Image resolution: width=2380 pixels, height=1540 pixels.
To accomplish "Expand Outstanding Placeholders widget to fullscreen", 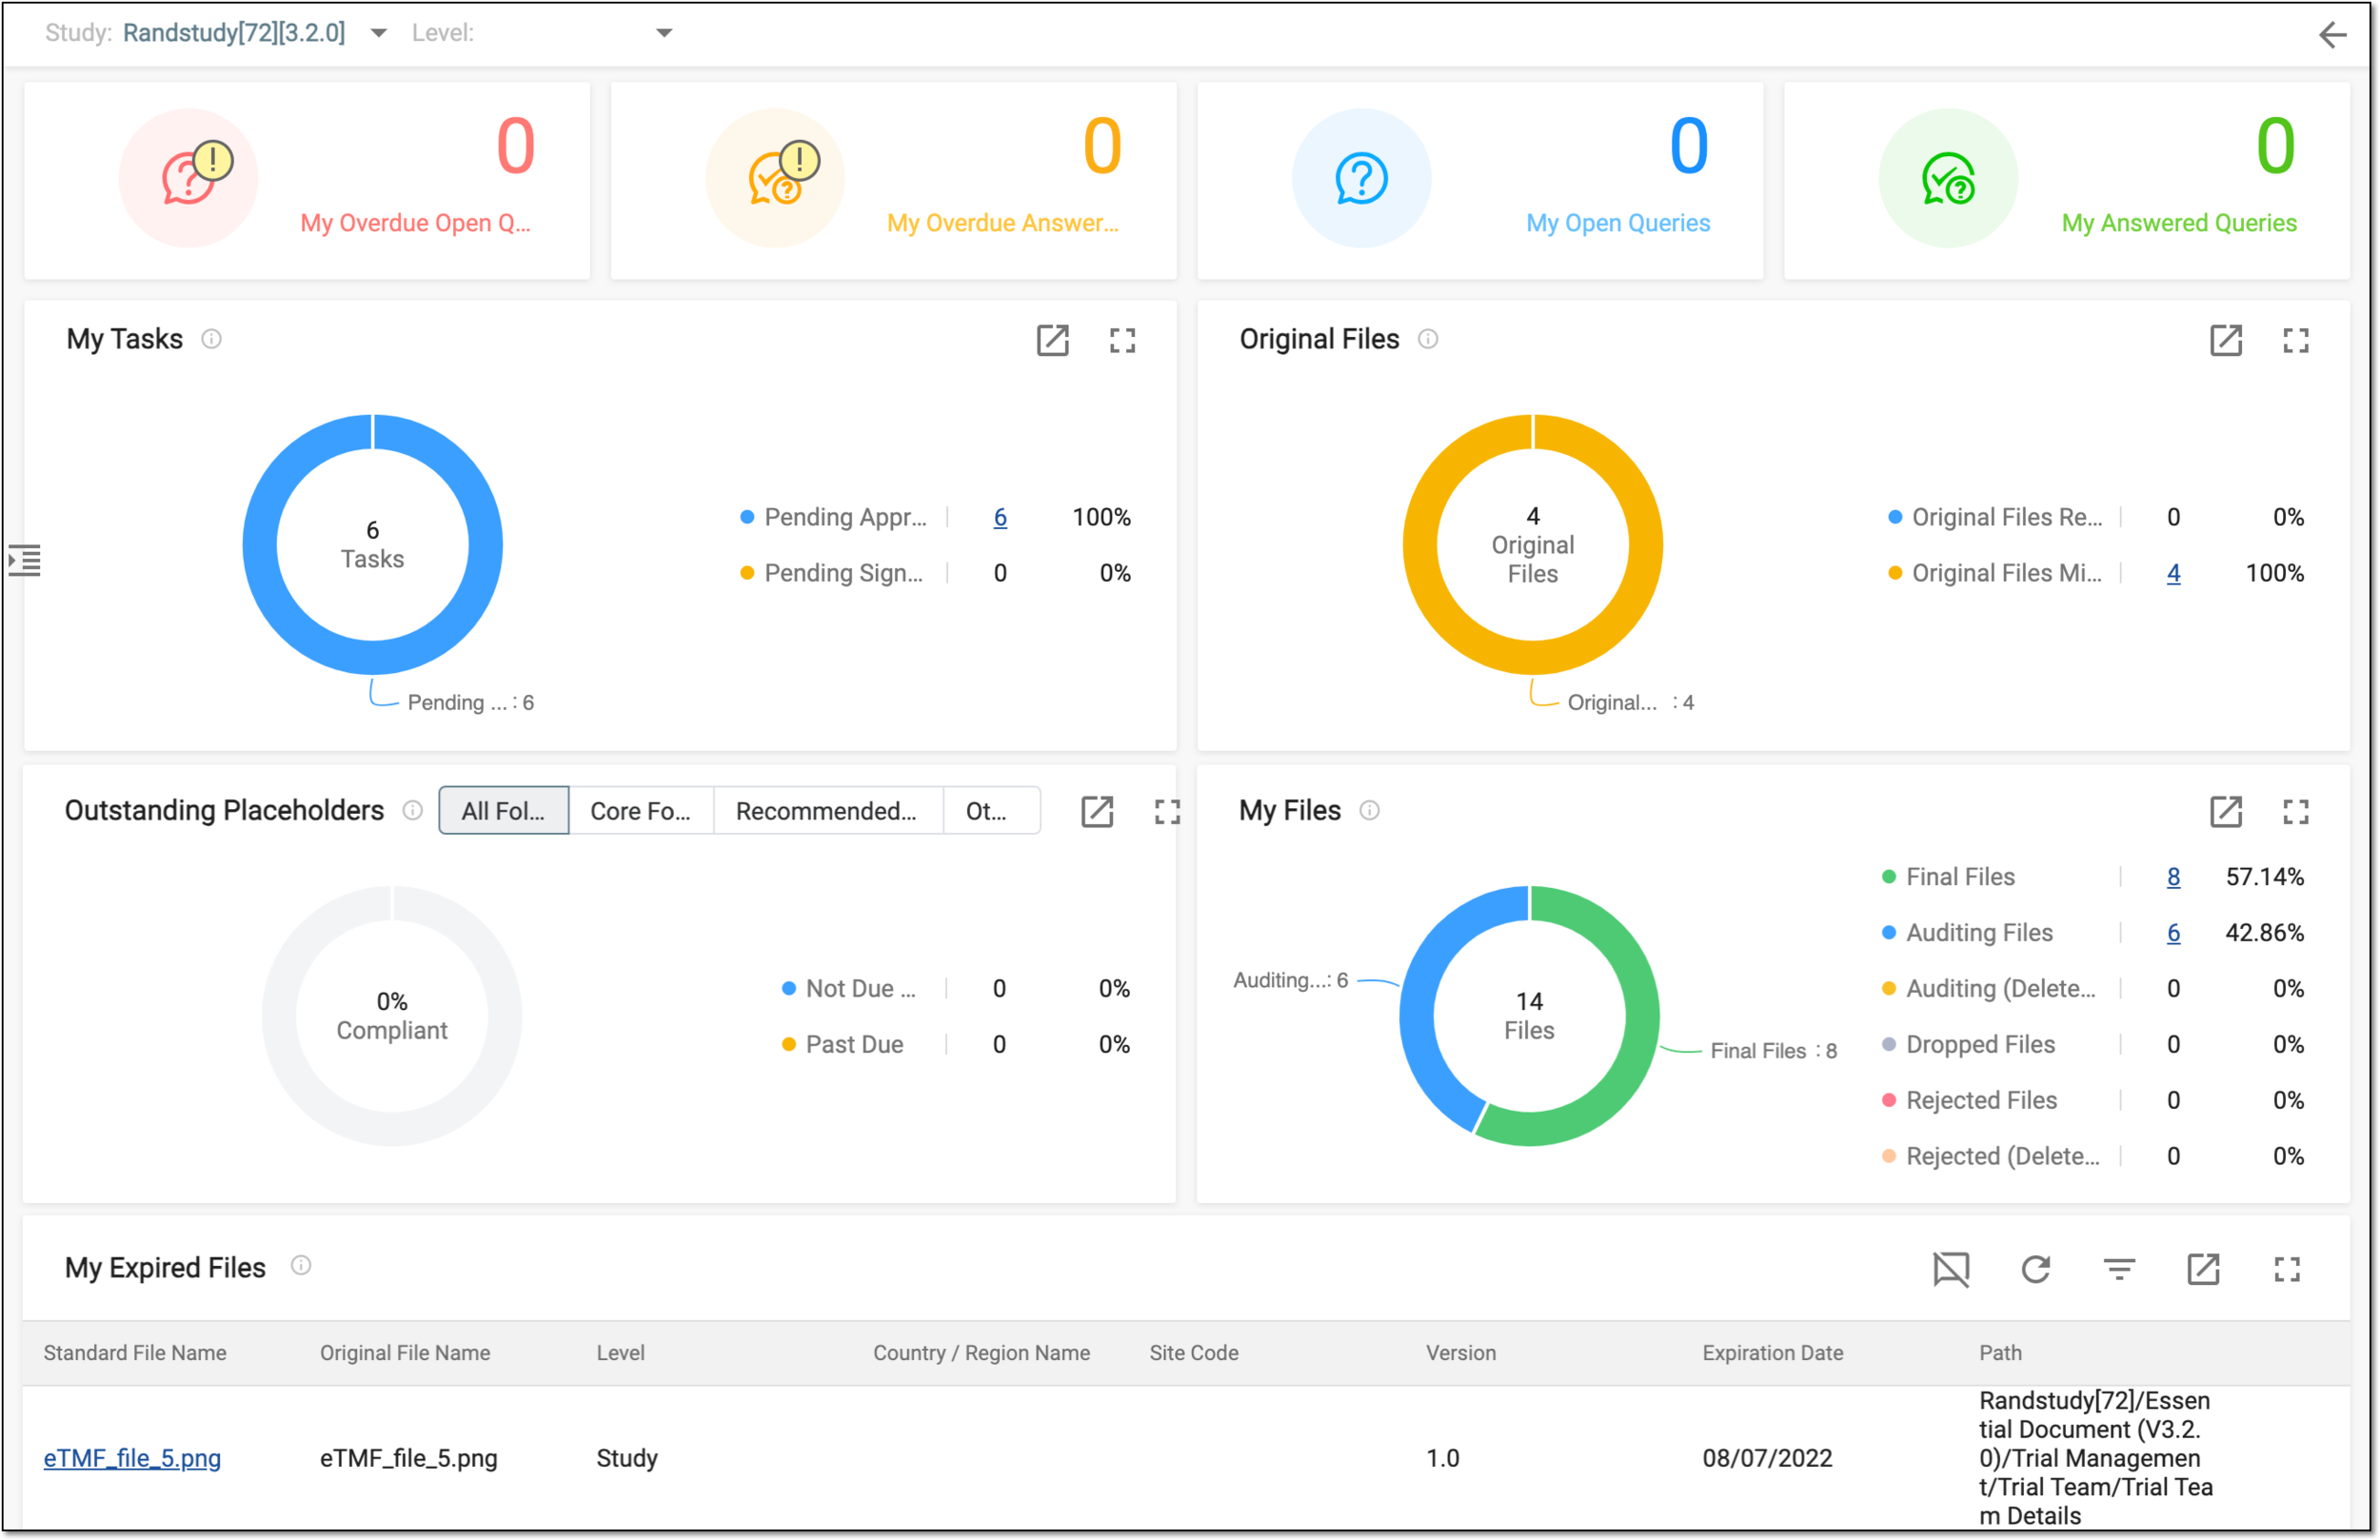I will (x=1167, y=811).
